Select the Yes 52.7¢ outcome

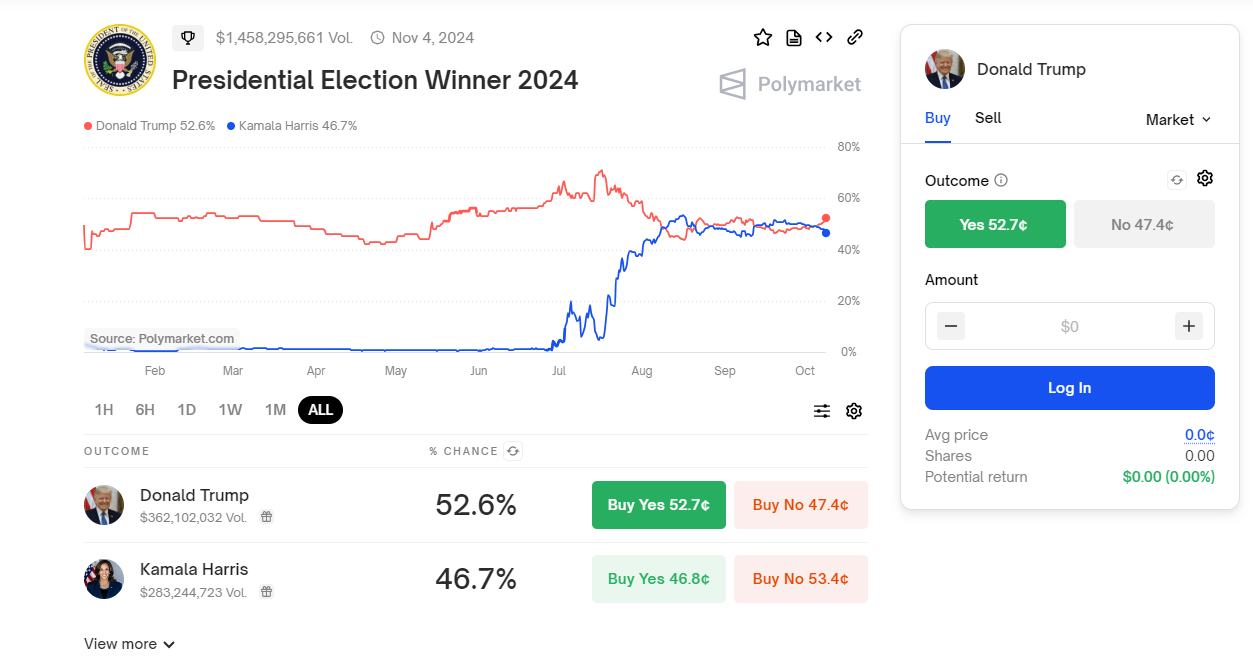click(x=995, y=224)
